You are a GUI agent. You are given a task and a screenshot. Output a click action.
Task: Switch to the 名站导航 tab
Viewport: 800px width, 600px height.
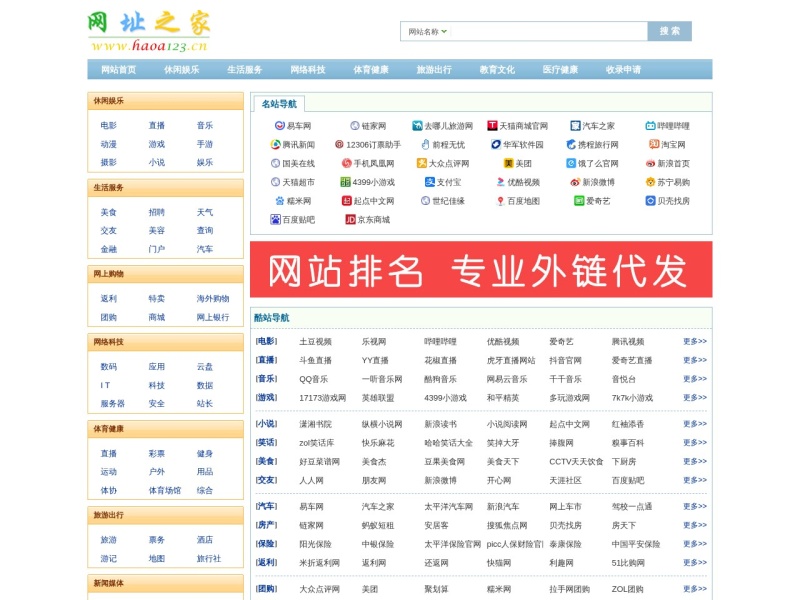pyautogui.click(x=279, y=104)
